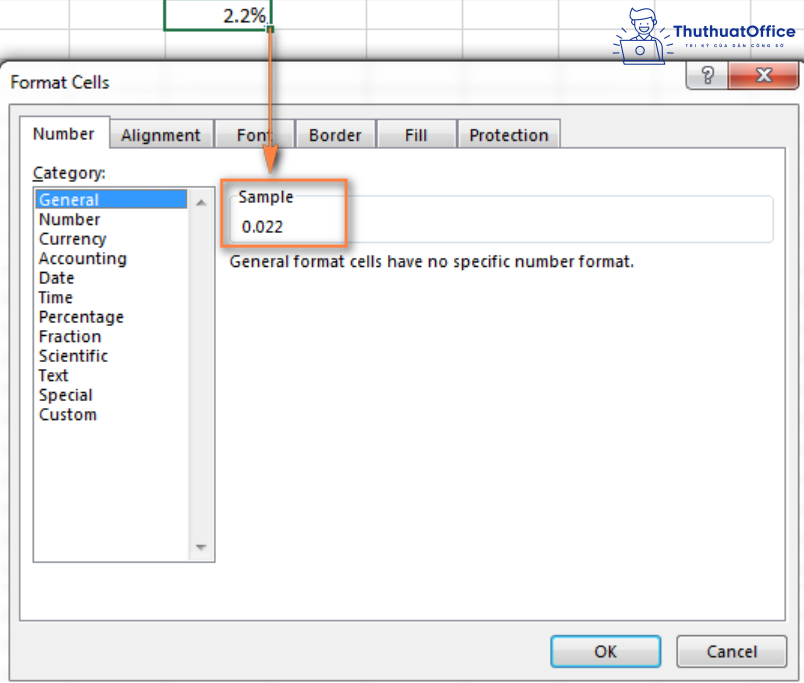The image size is (804, 683).
Task: Click the category list scroll-down arrow
Action: click(200, 547)
